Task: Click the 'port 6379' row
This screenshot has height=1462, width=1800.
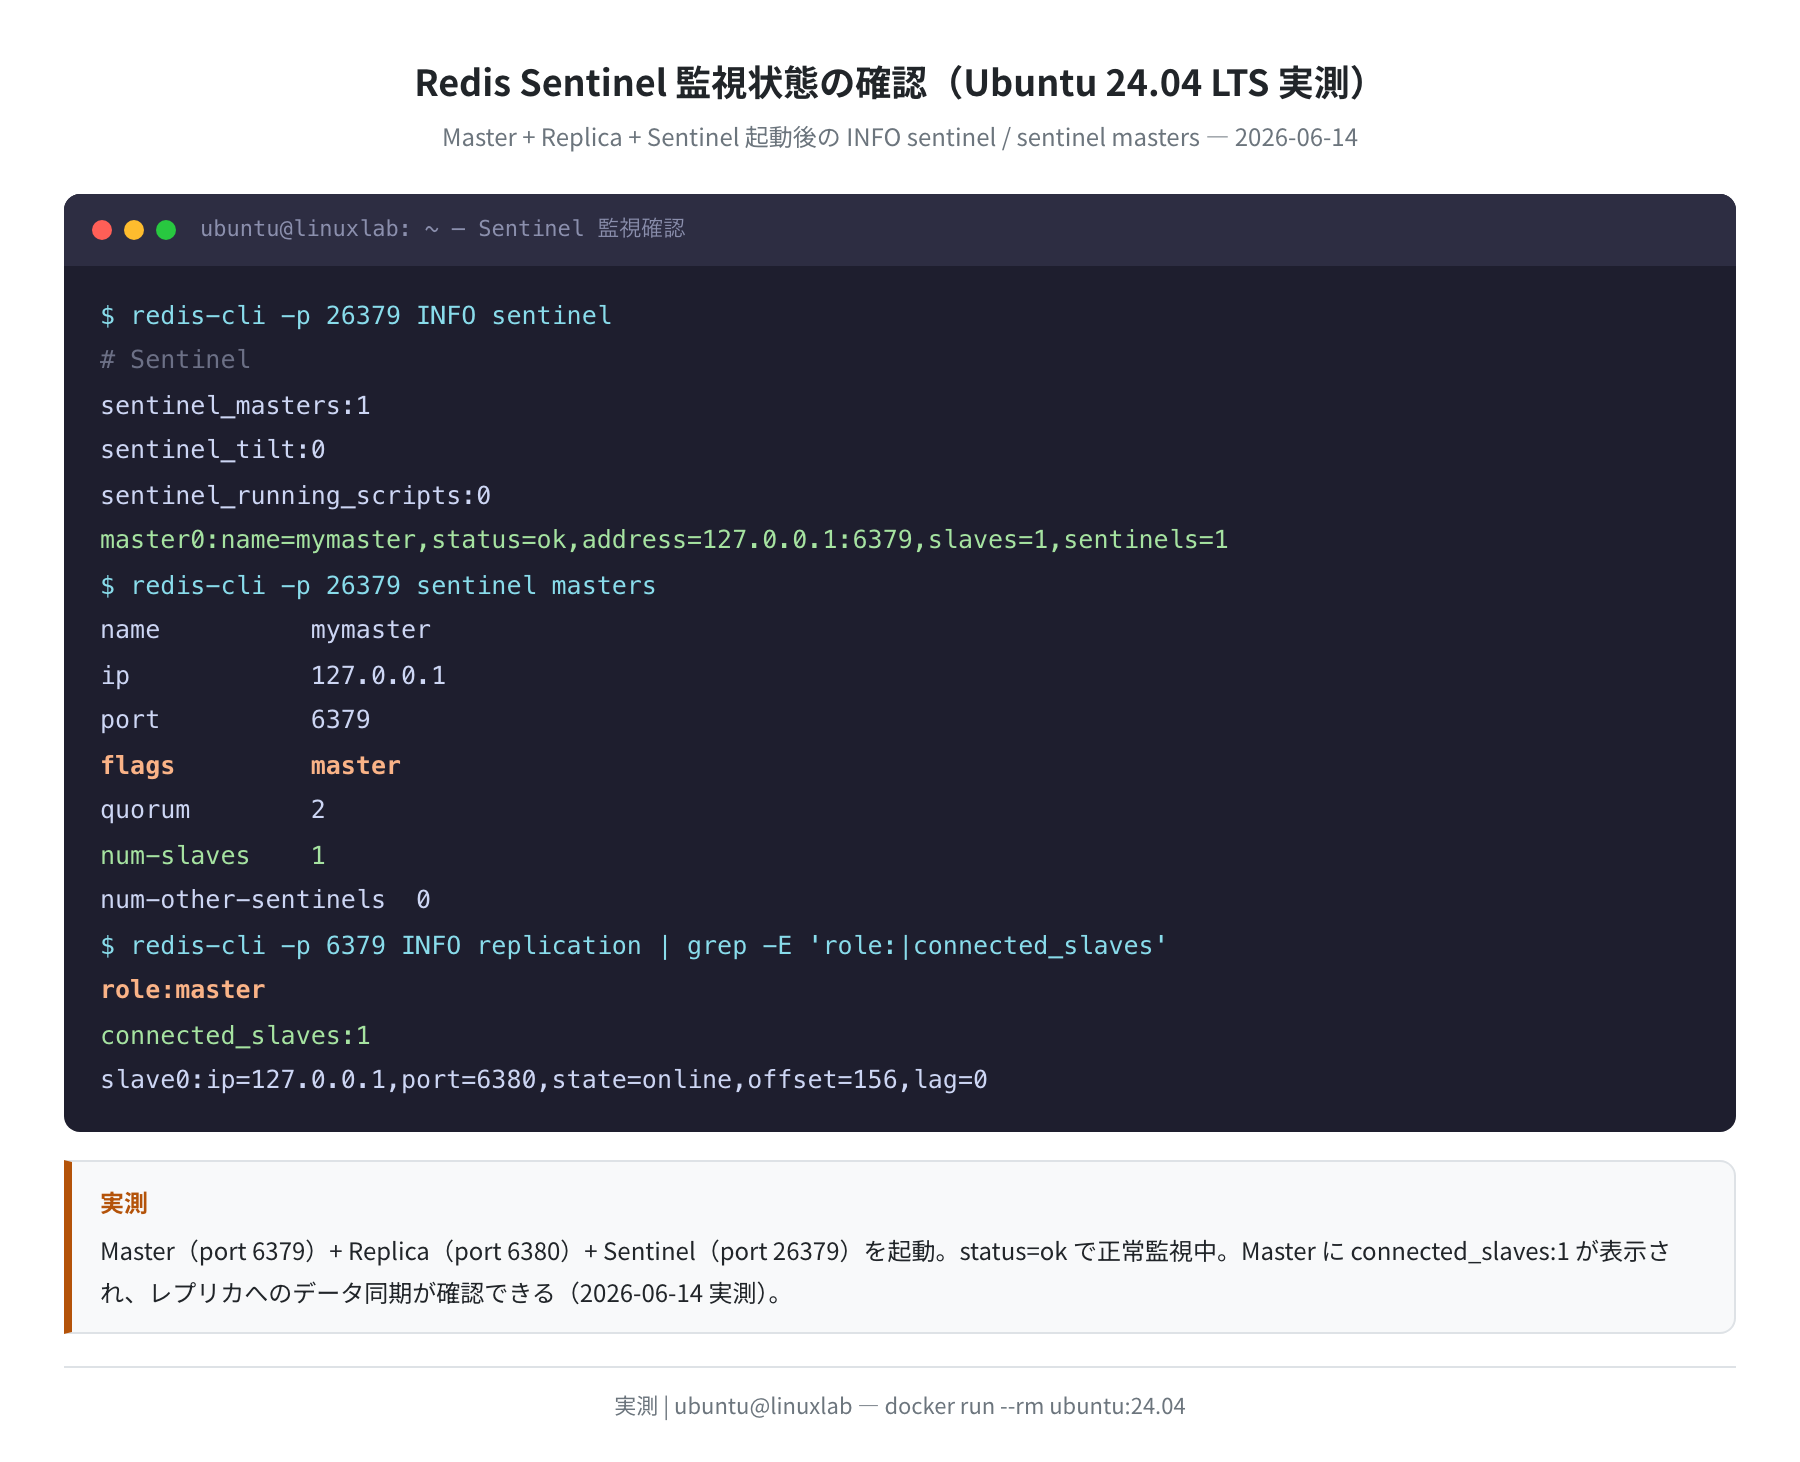Action: [x=235, y=720]
